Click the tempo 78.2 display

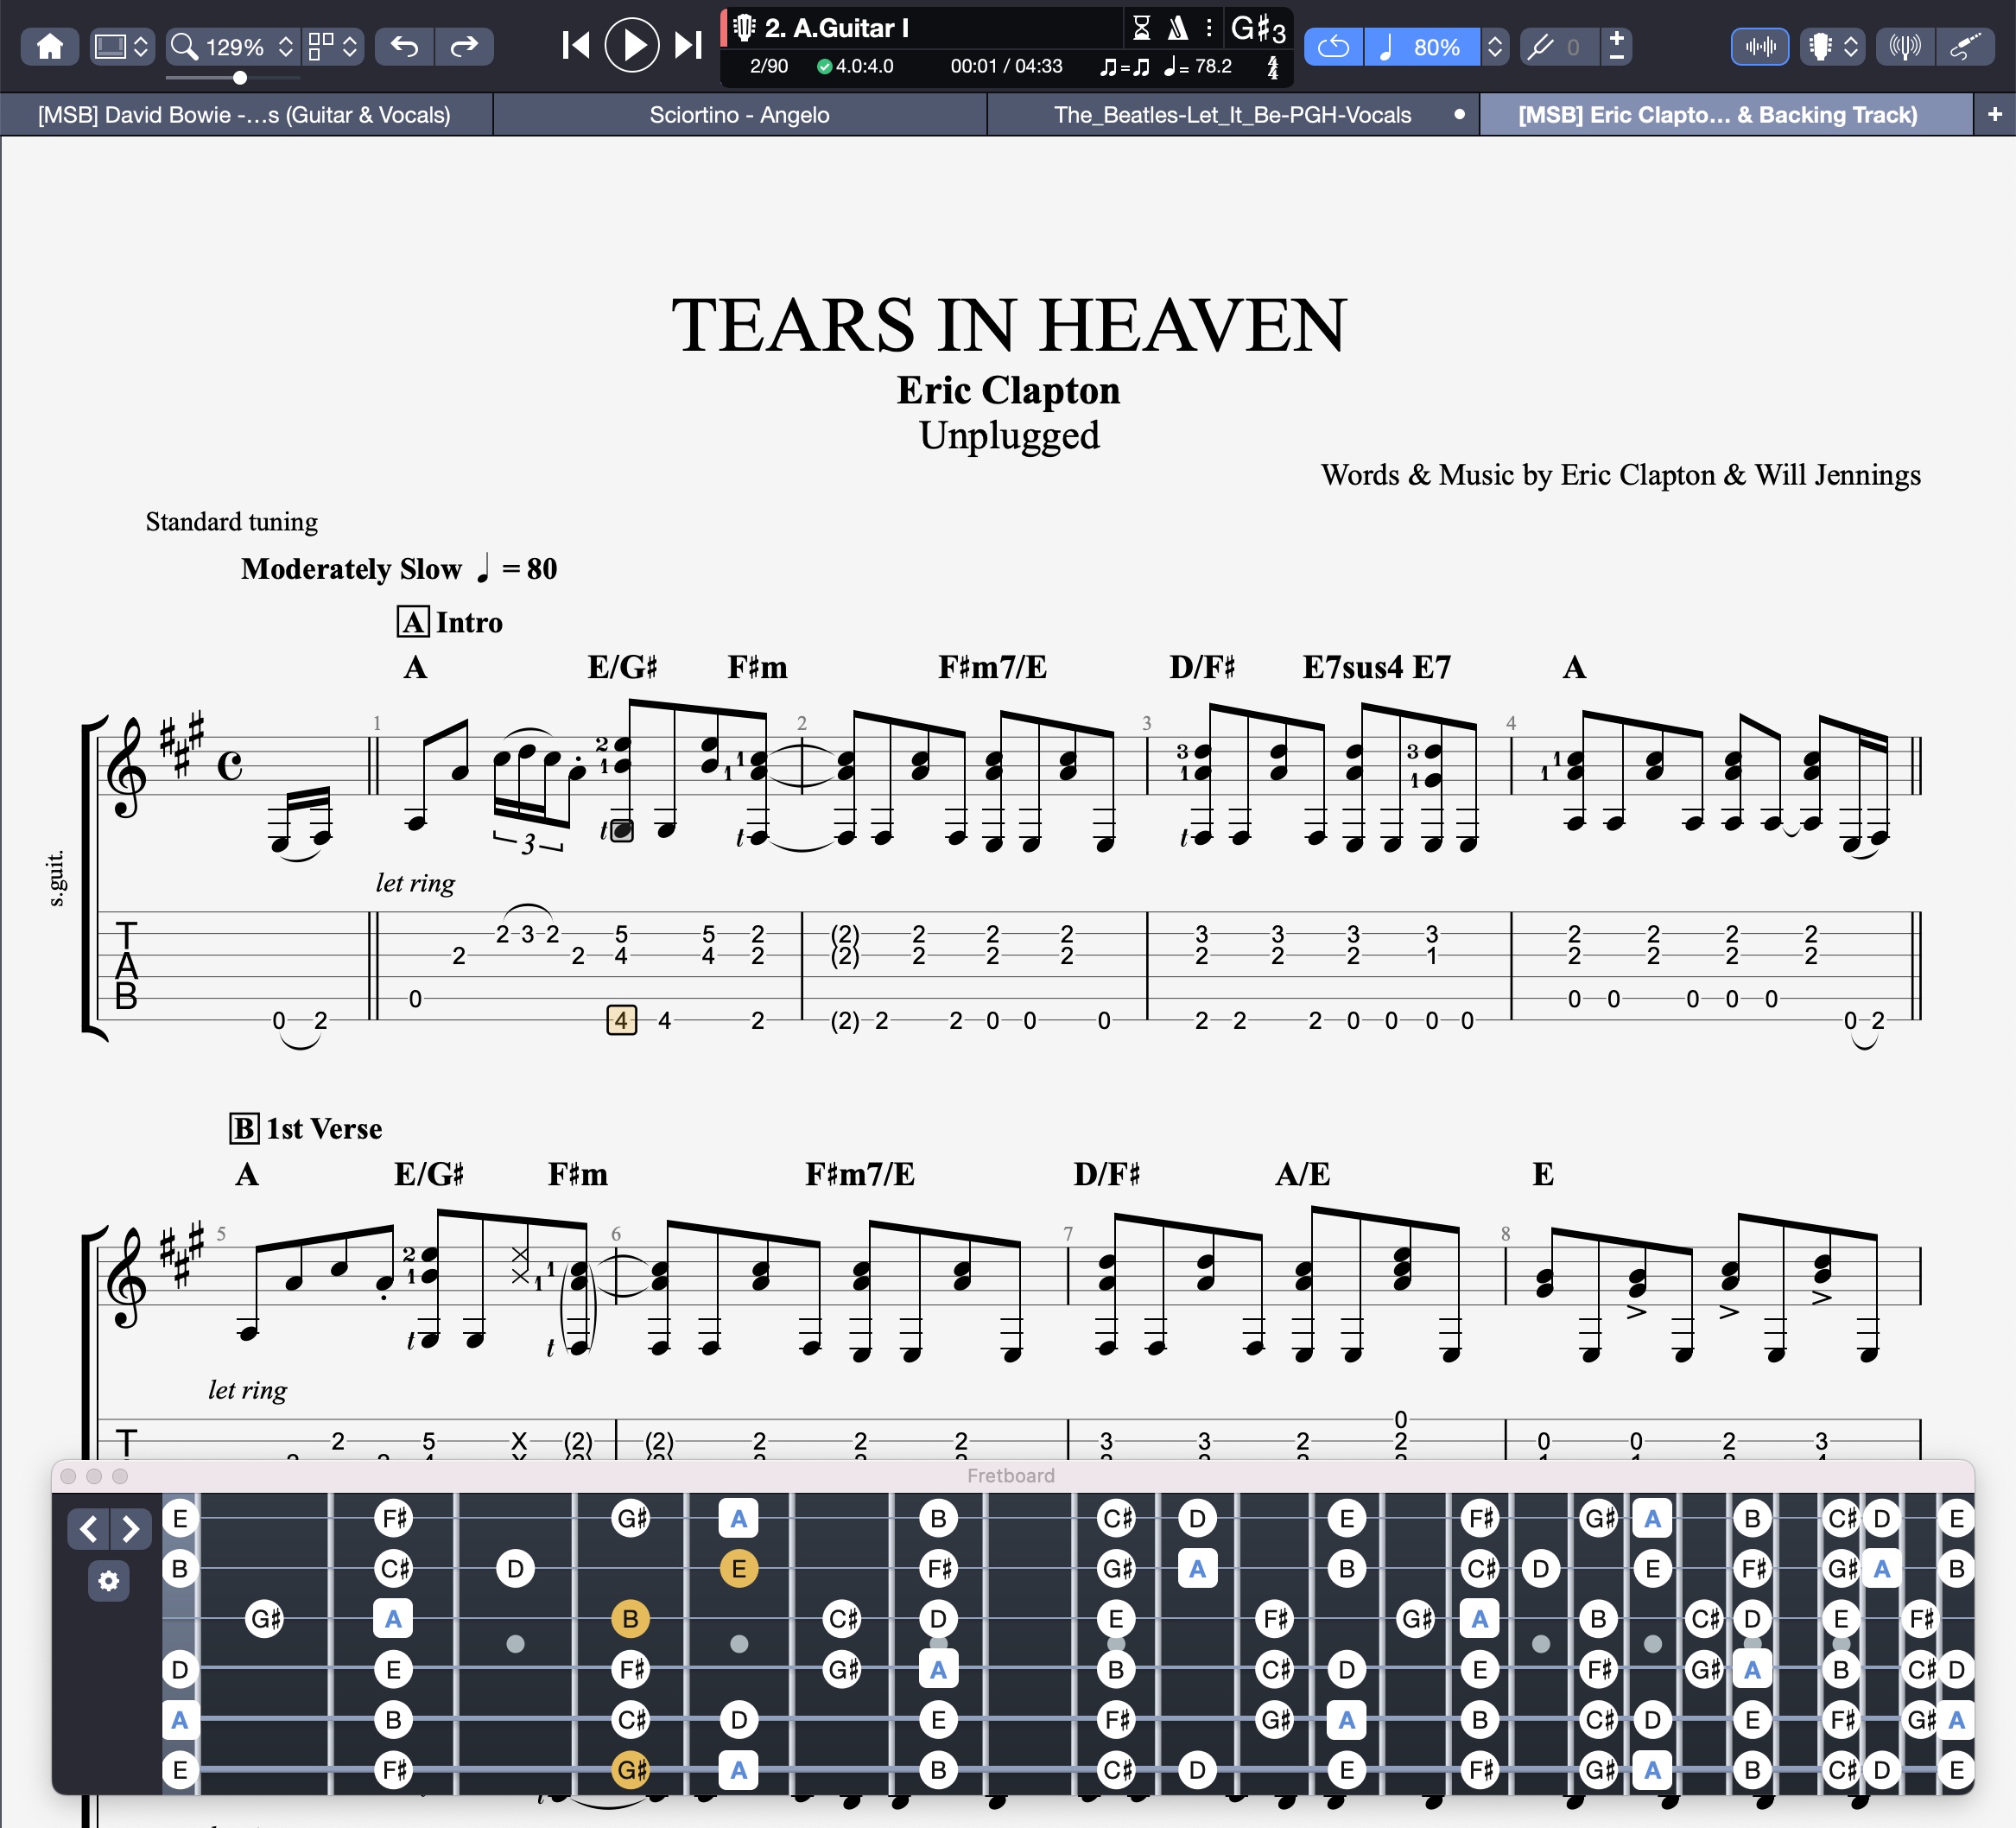(1198, 67)
